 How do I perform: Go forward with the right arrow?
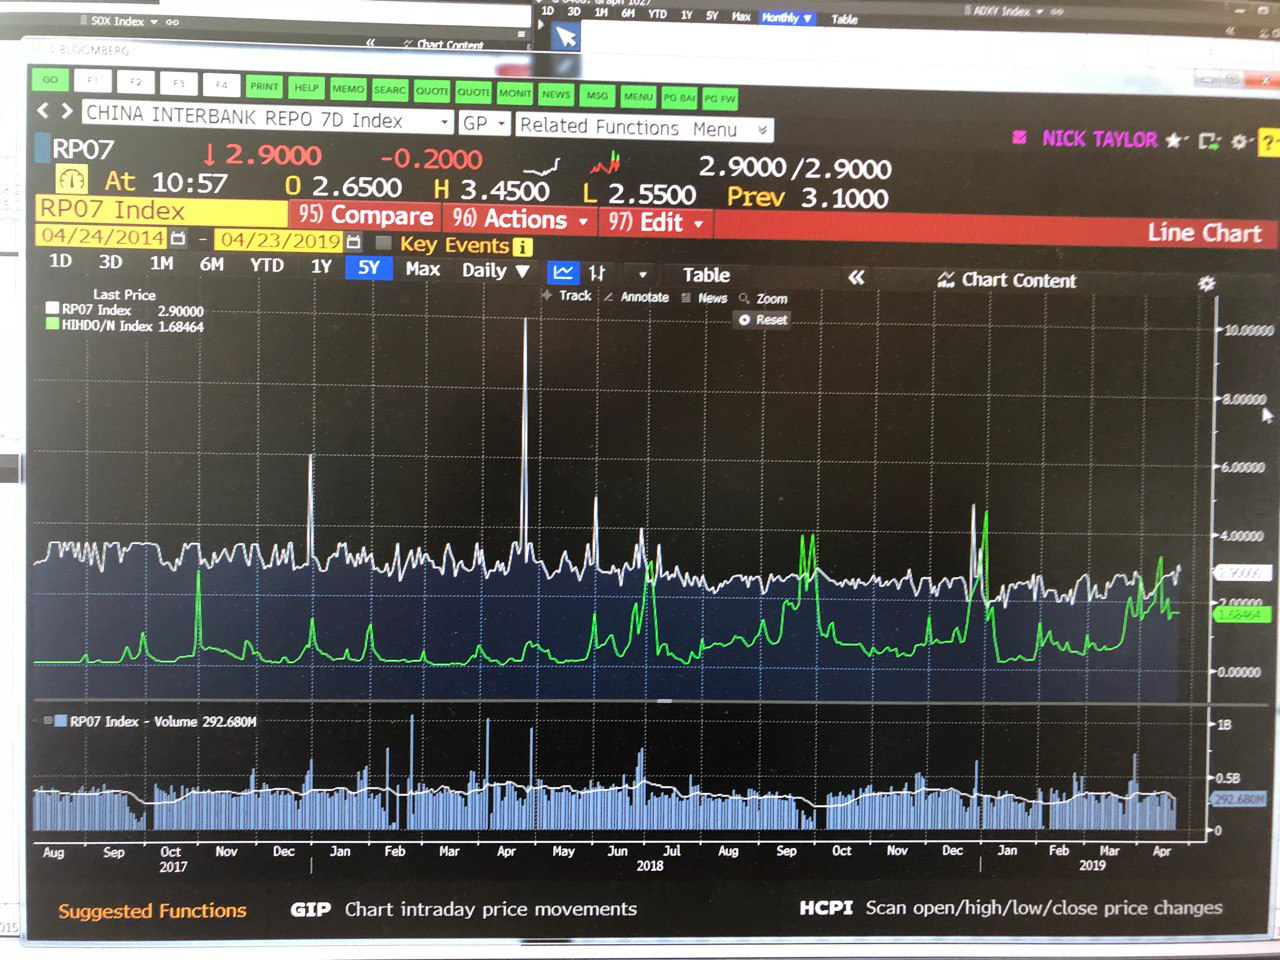pyautogui.click(x=66, y=110)
